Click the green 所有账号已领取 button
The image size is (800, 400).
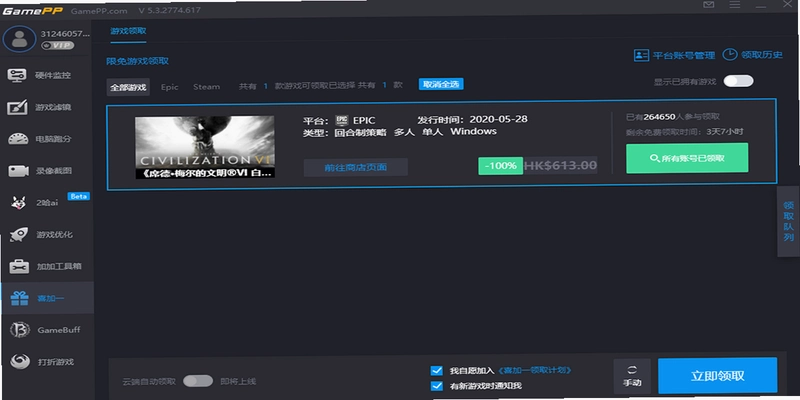tap(687, 158)
